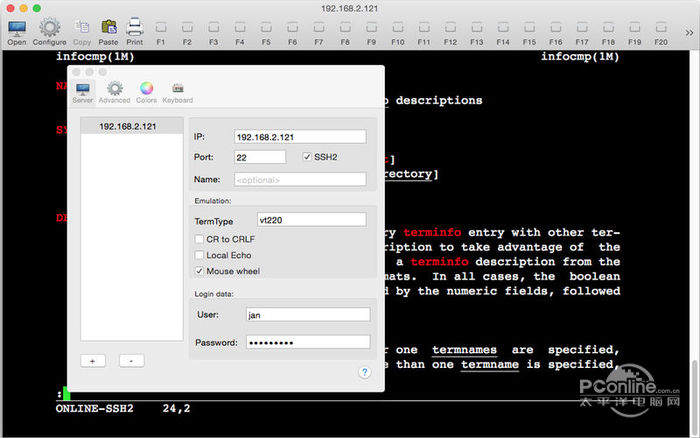The width and height of the screenshot is (700, 438).
Task: Uncheck the Mouse wheel option
Action: click(199, 271)
